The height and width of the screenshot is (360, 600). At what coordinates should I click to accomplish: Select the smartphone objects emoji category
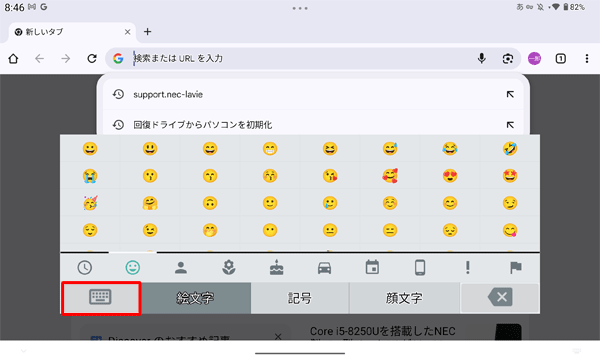click(x=420, y=267)
